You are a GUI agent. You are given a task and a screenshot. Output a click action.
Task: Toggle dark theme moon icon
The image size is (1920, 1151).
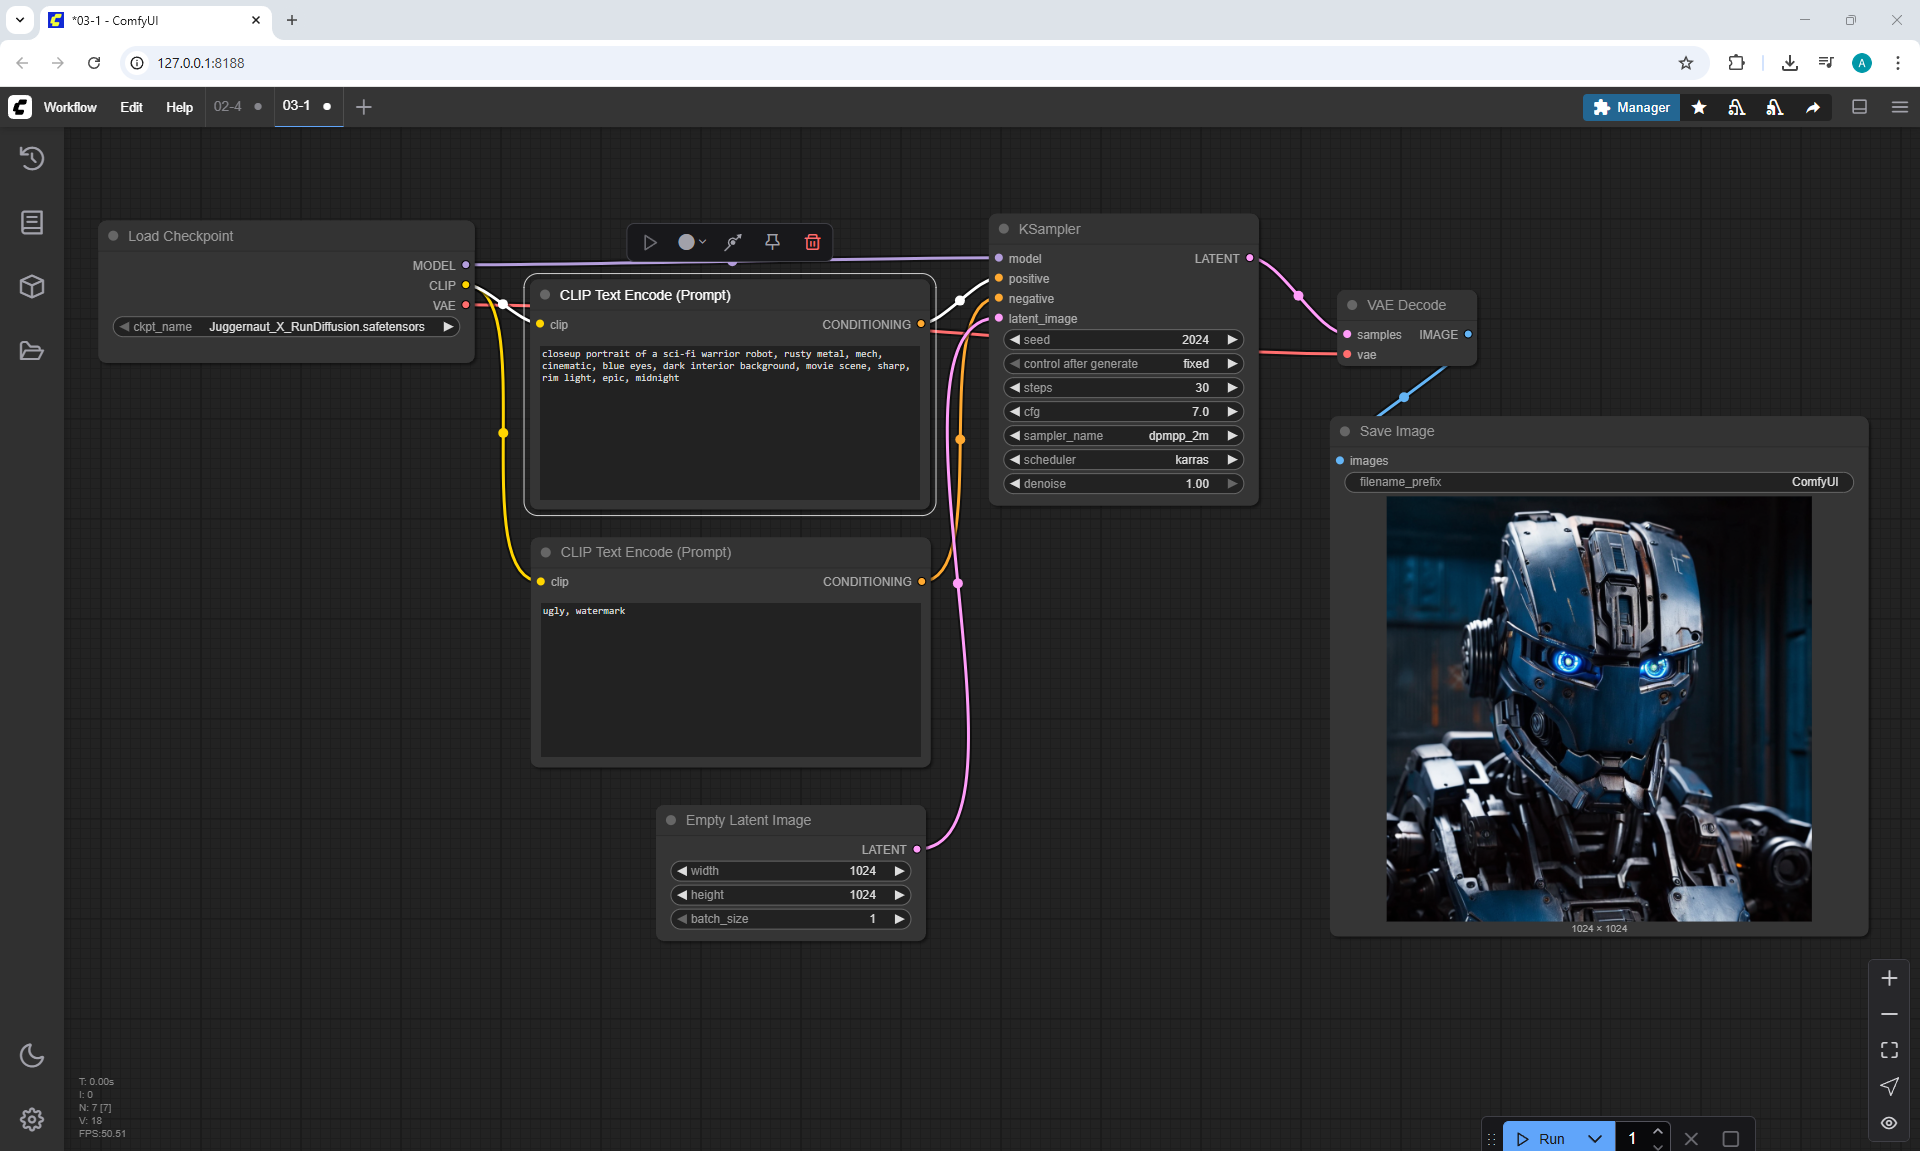32,1055
